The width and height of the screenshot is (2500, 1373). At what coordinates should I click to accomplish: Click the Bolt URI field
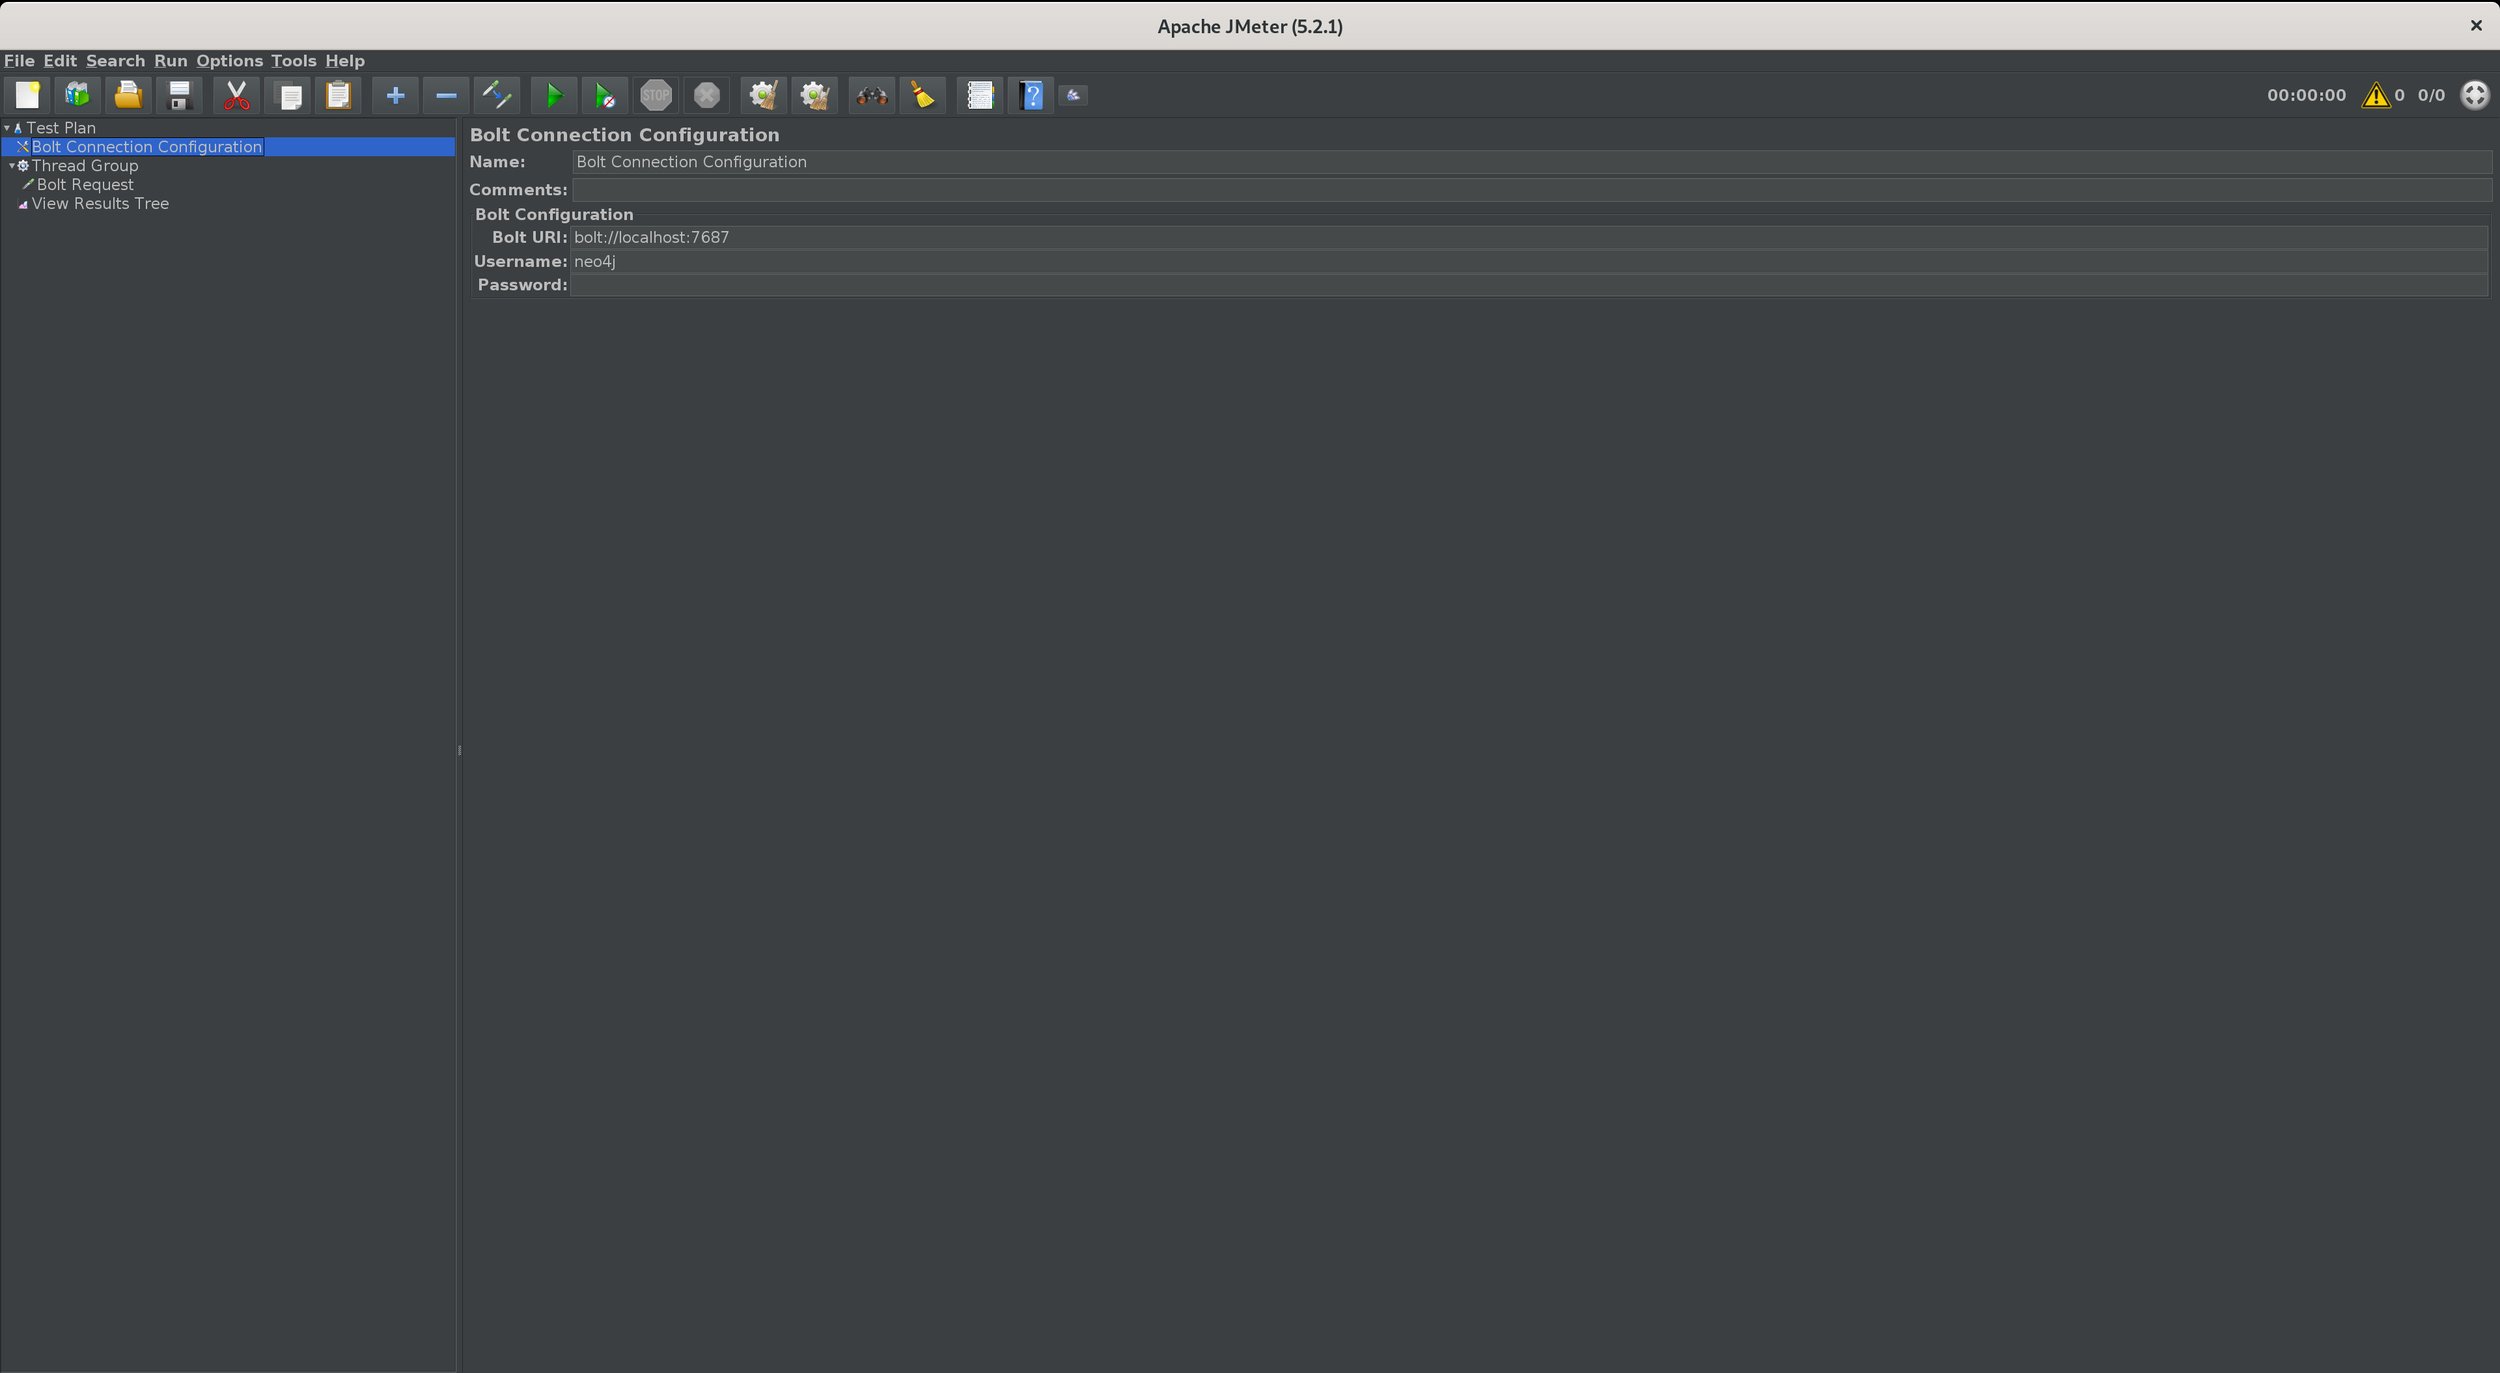click(1529, 237)
